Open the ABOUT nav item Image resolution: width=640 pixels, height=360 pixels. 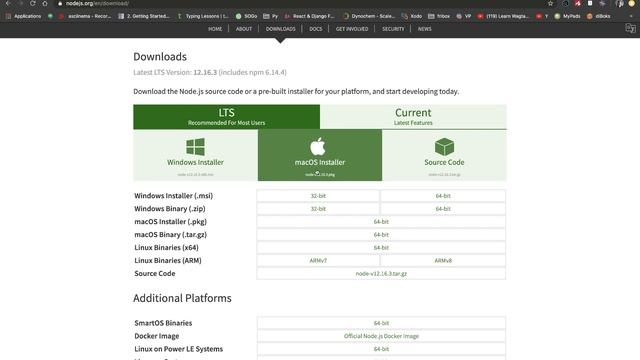[x=244, y=29]
